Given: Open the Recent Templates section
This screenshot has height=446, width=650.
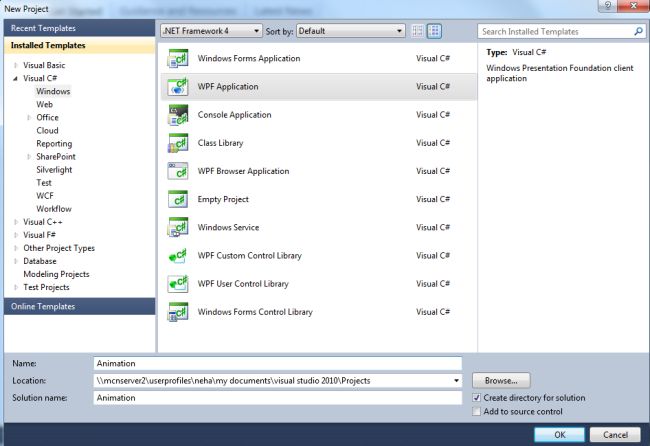Looking at the screenshot, I should (80, 28).
